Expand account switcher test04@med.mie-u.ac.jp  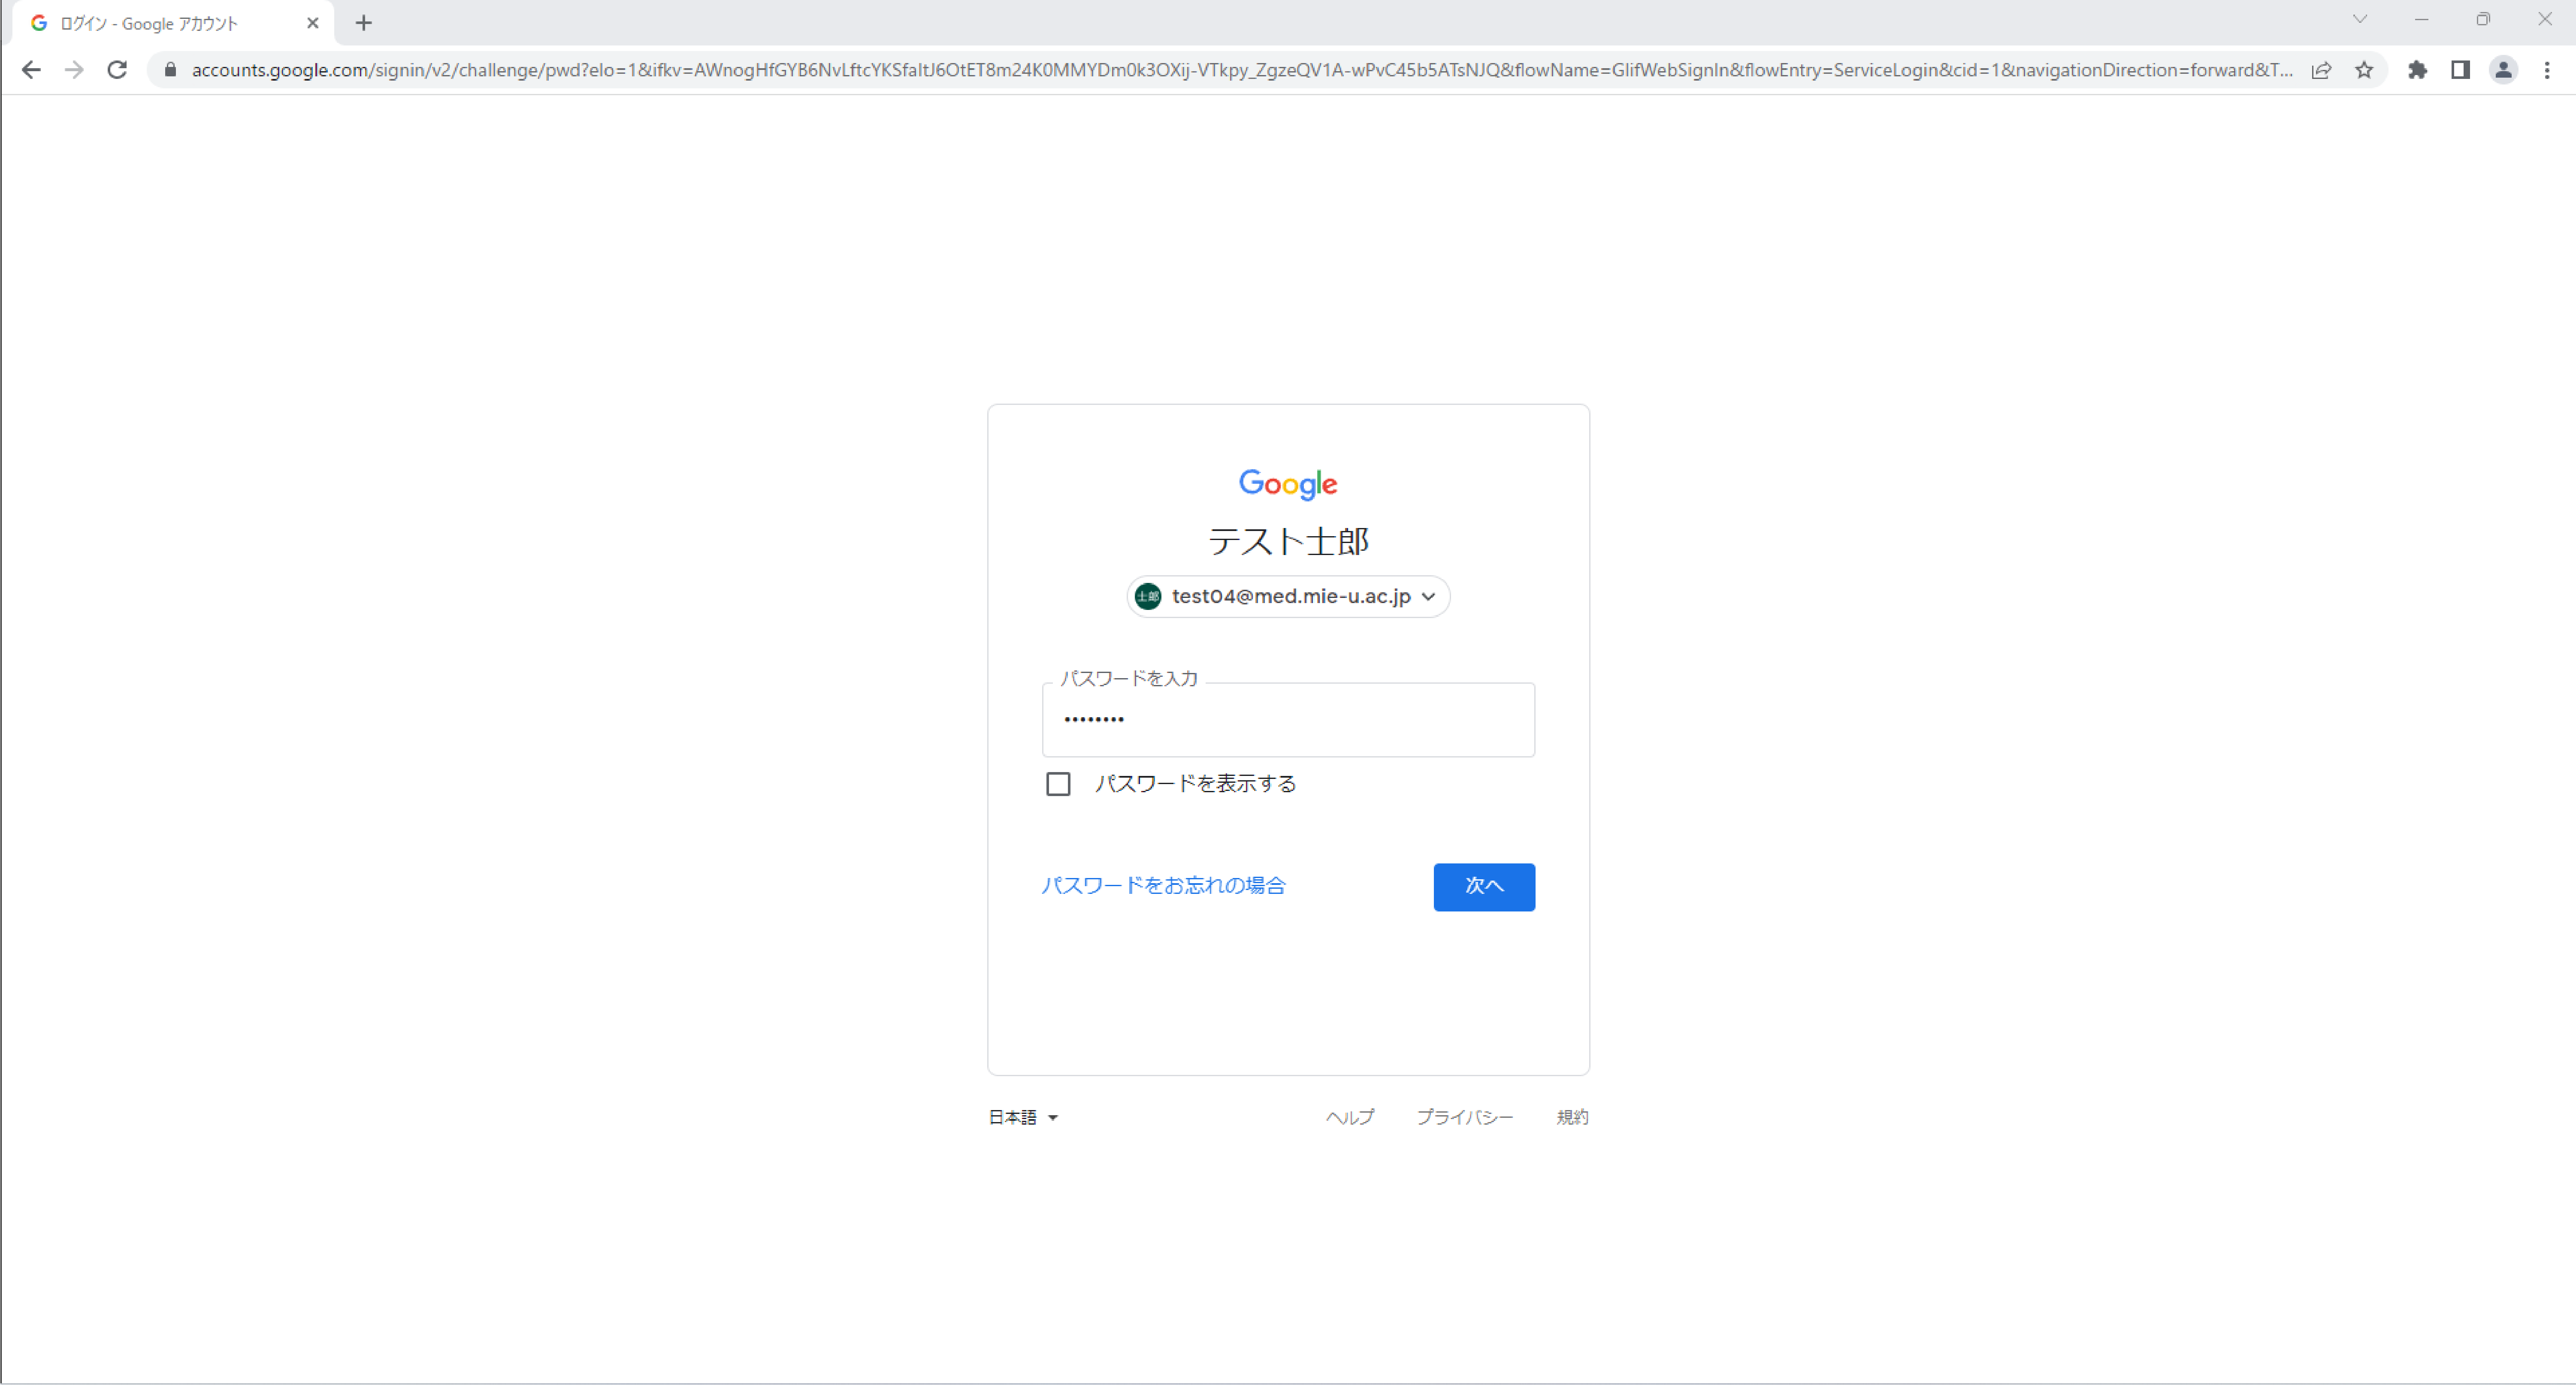pyautogui.click(x=1288, y=597)
